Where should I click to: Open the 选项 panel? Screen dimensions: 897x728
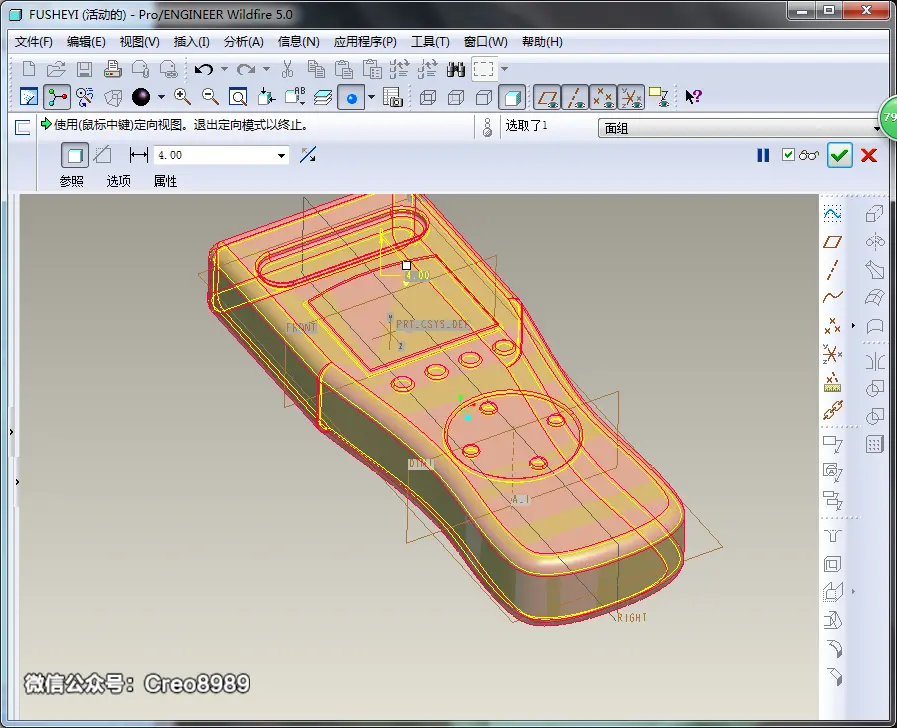pos(118,181)
